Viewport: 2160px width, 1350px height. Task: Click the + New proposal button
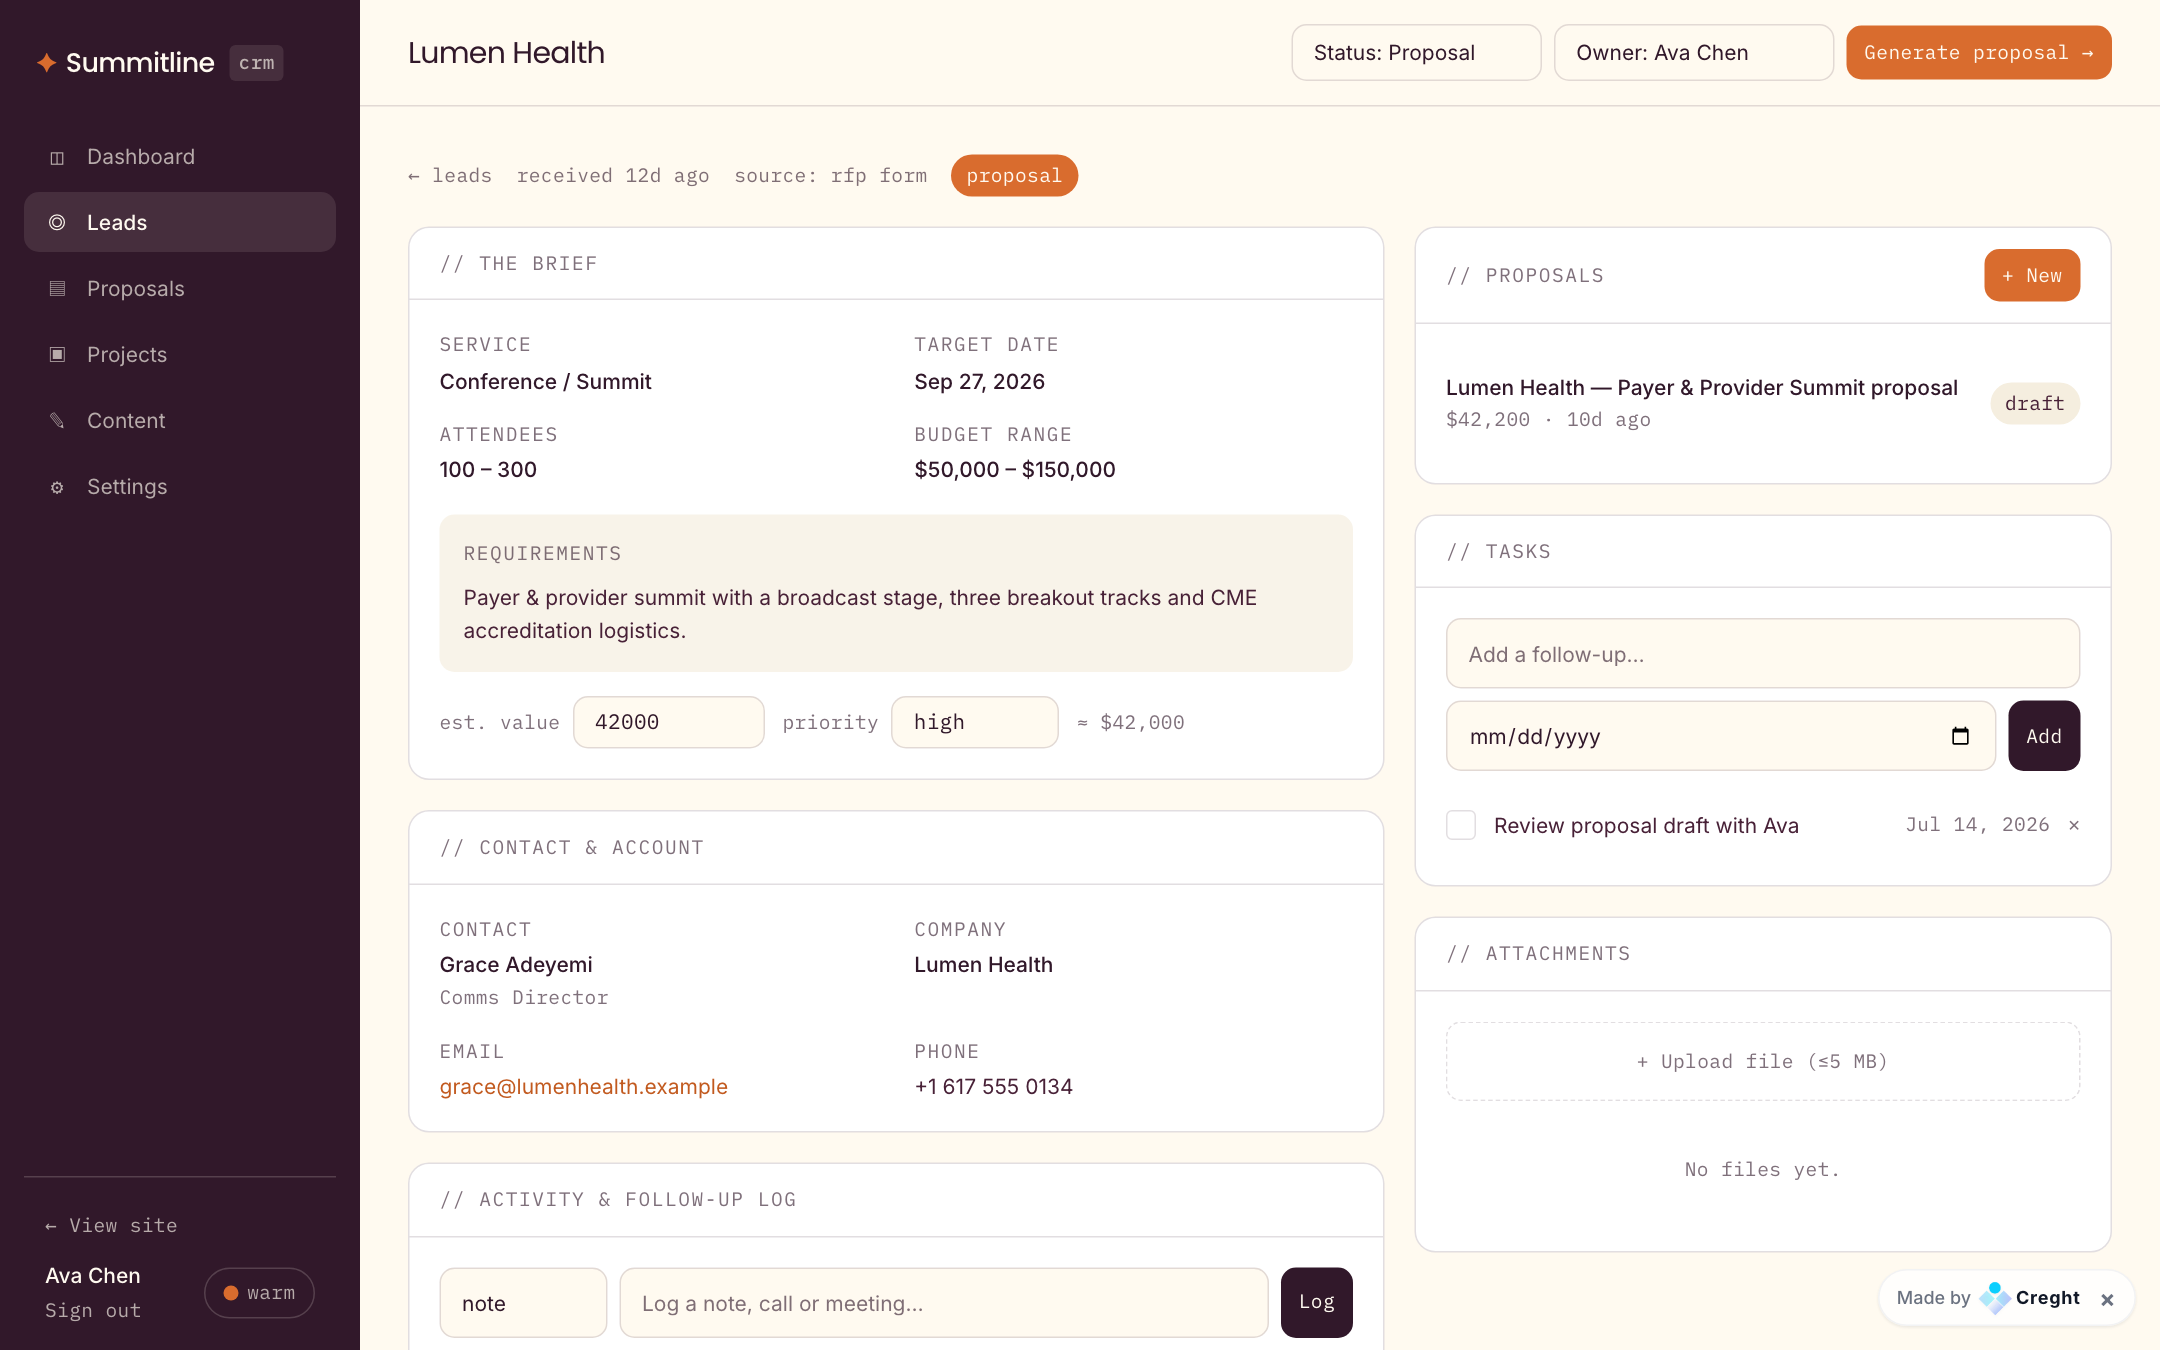click(x=2032, y=275)
